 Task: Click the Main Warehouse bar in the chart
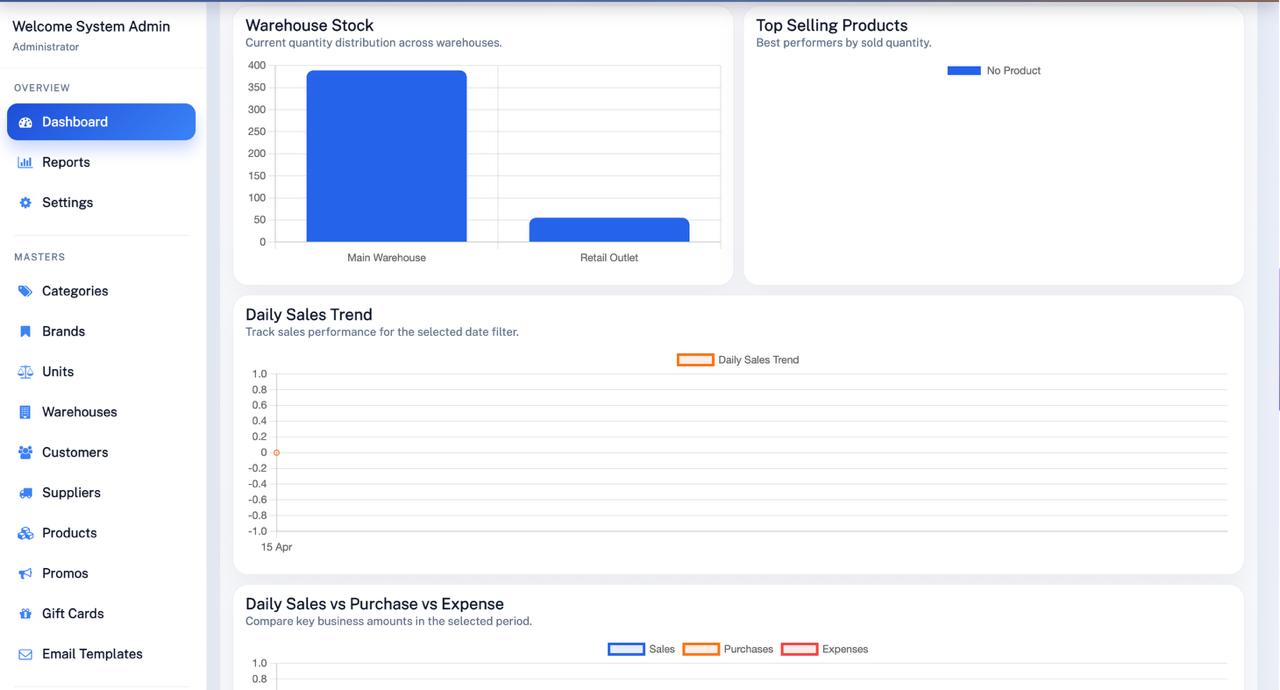pyautogui.click(x=386, y=155)
